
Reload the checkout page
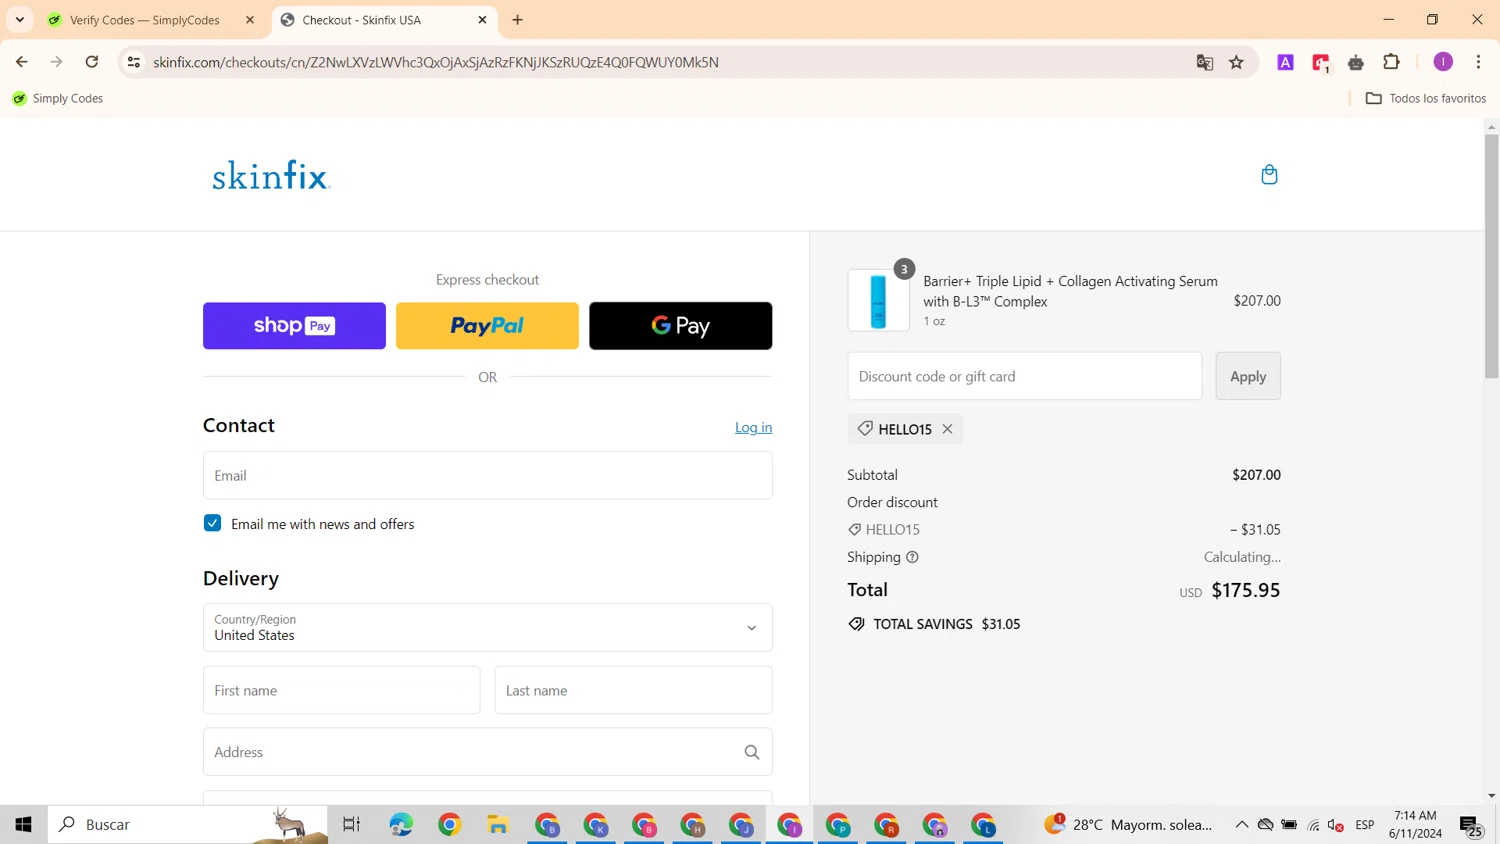(x=92, y=62)
